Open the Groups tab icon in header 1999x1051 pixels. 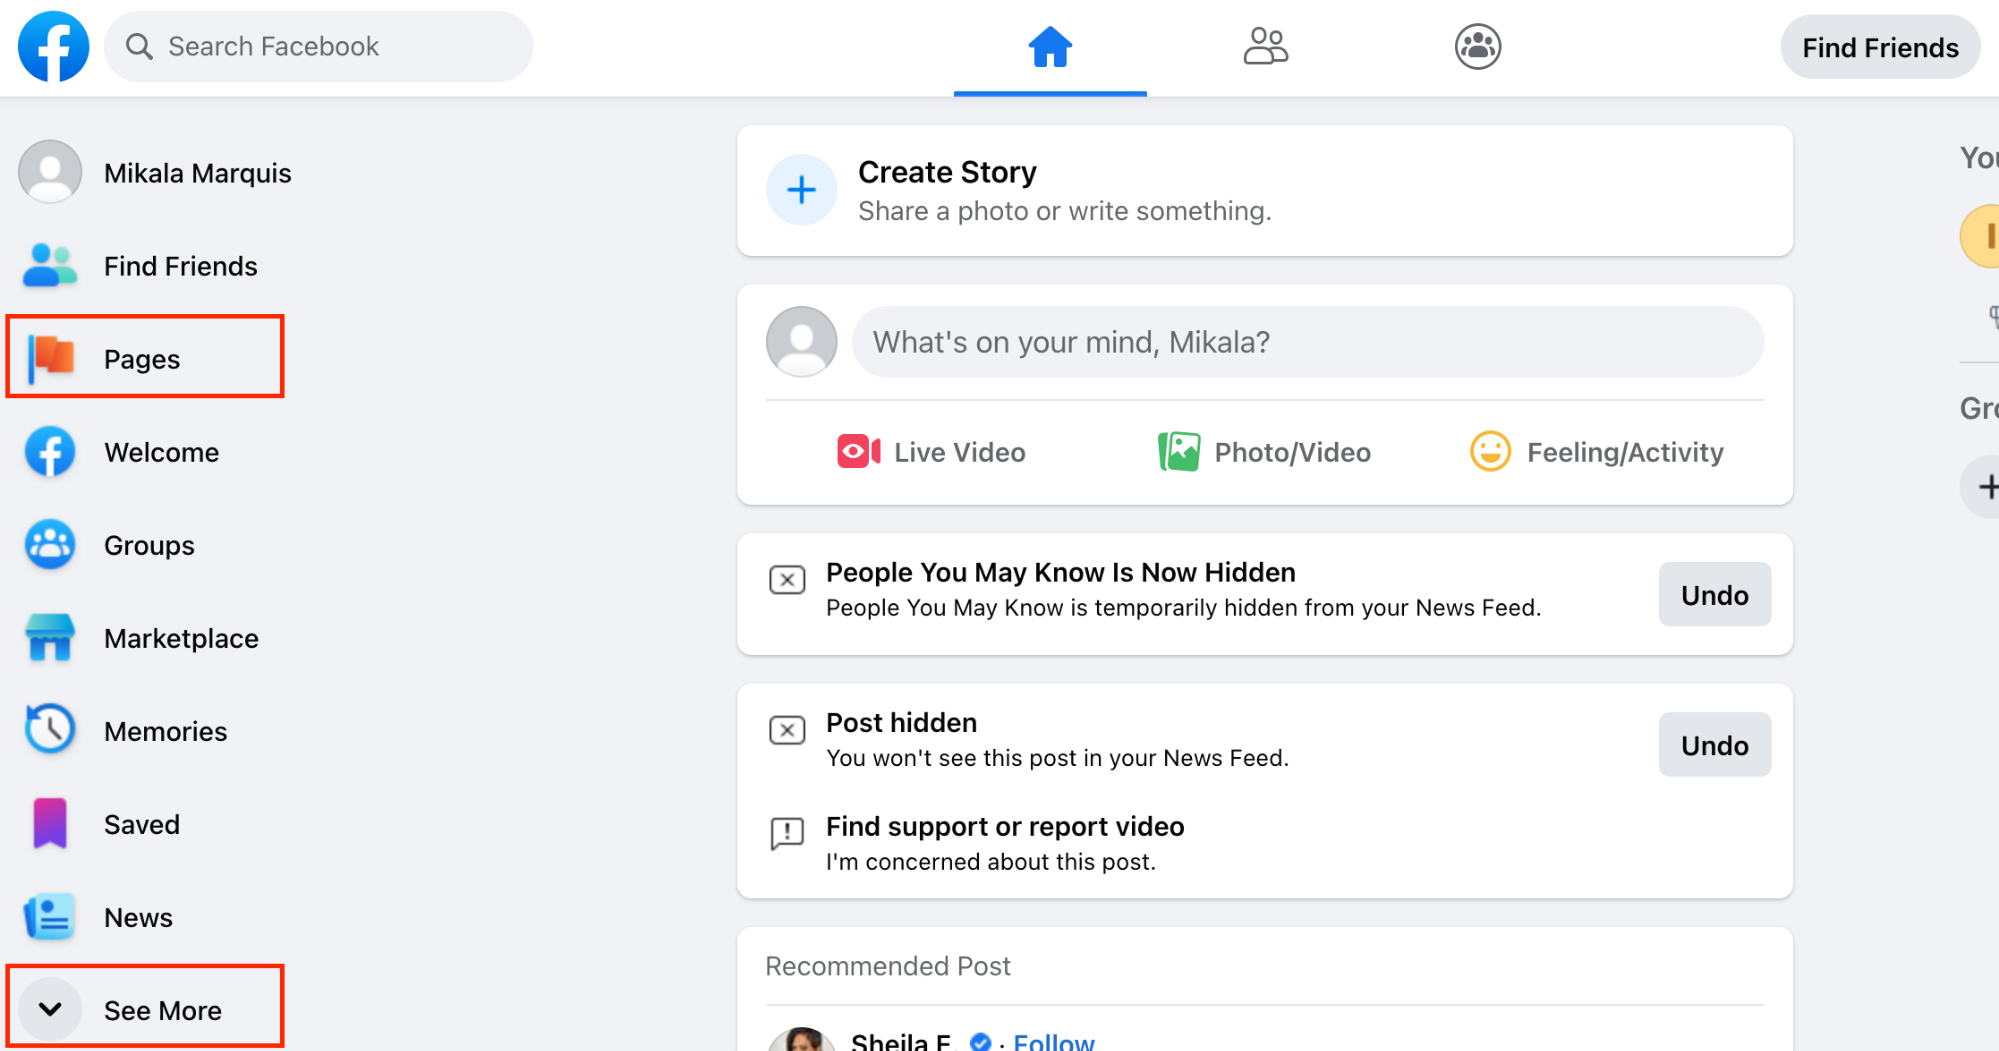(1478, 47)
